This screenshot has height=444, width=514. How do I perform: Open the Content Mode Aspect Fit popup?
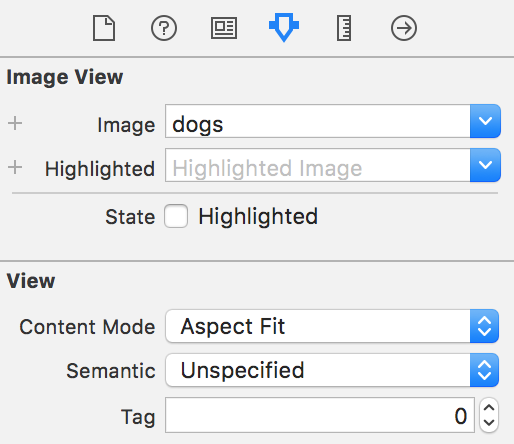(x=332, y=326)
